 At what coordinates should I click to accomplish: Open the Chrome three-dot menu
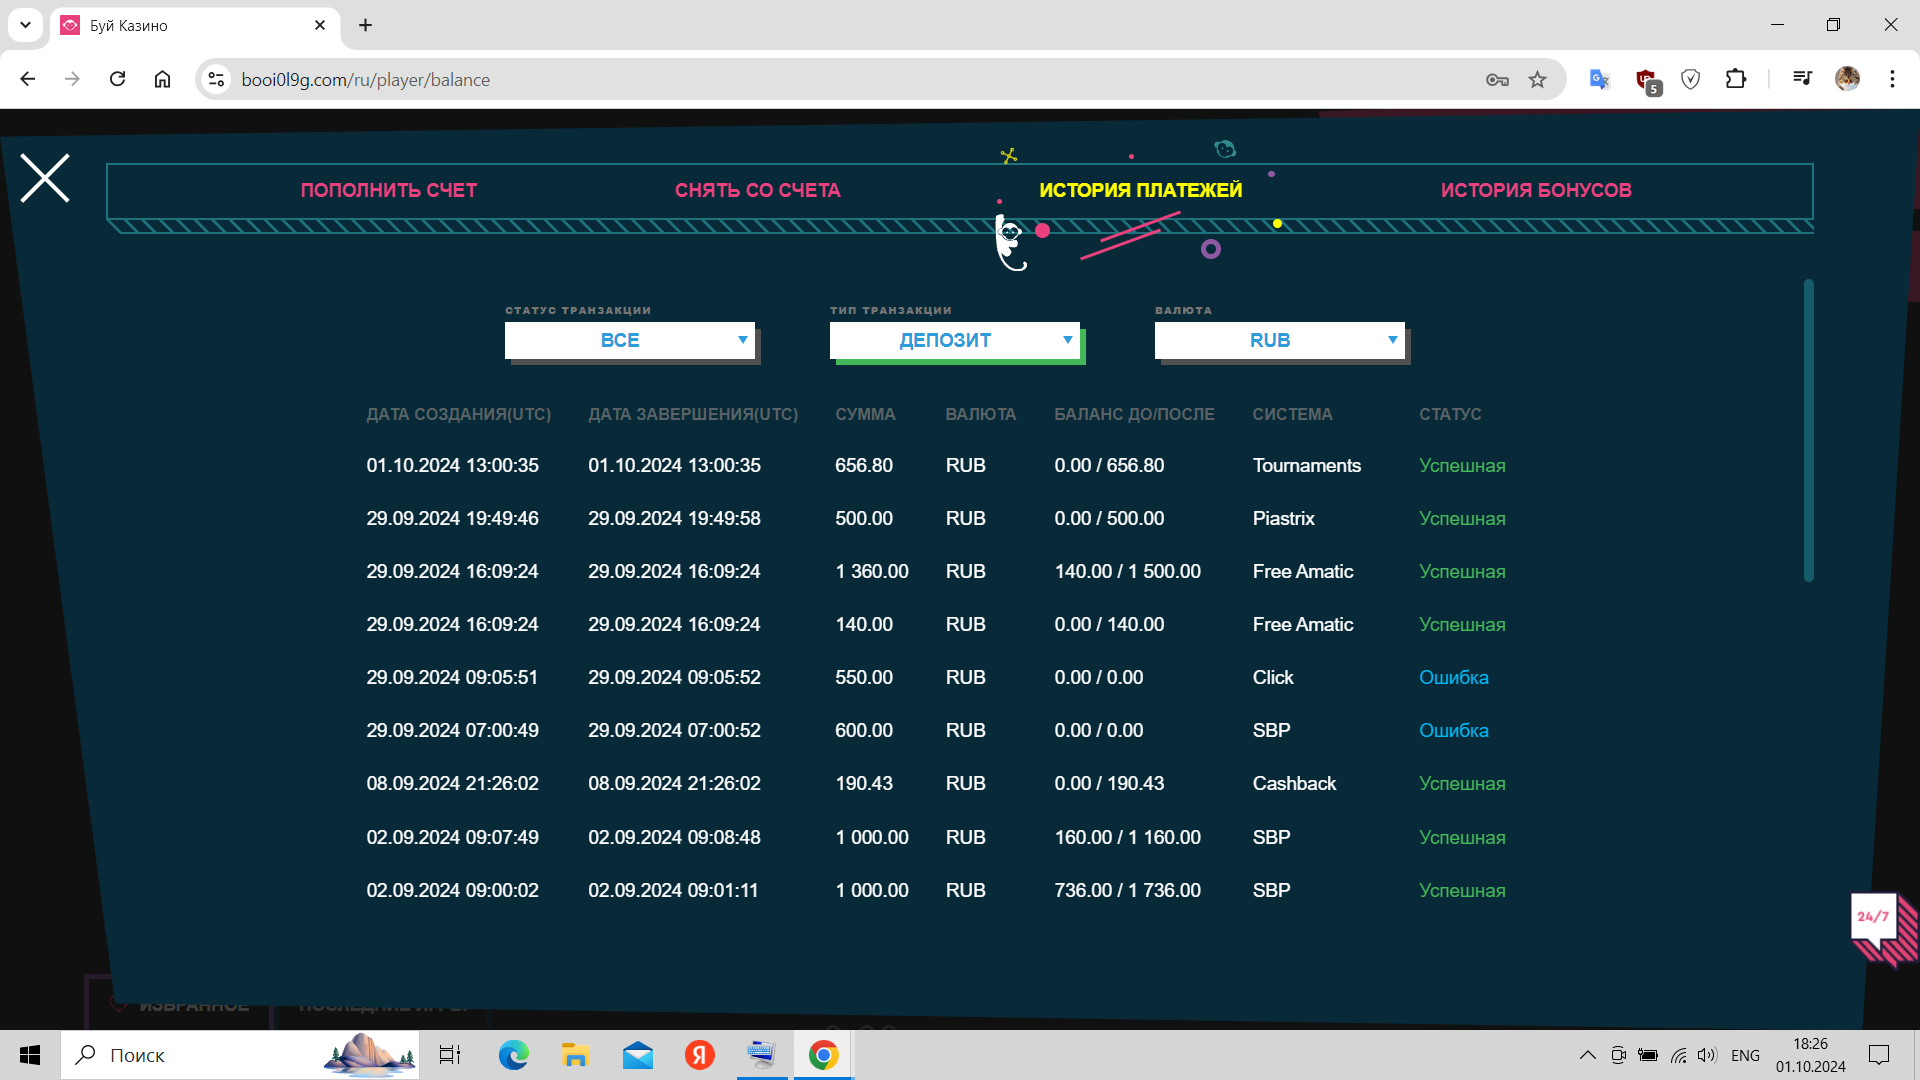[x=1892, y=80]
